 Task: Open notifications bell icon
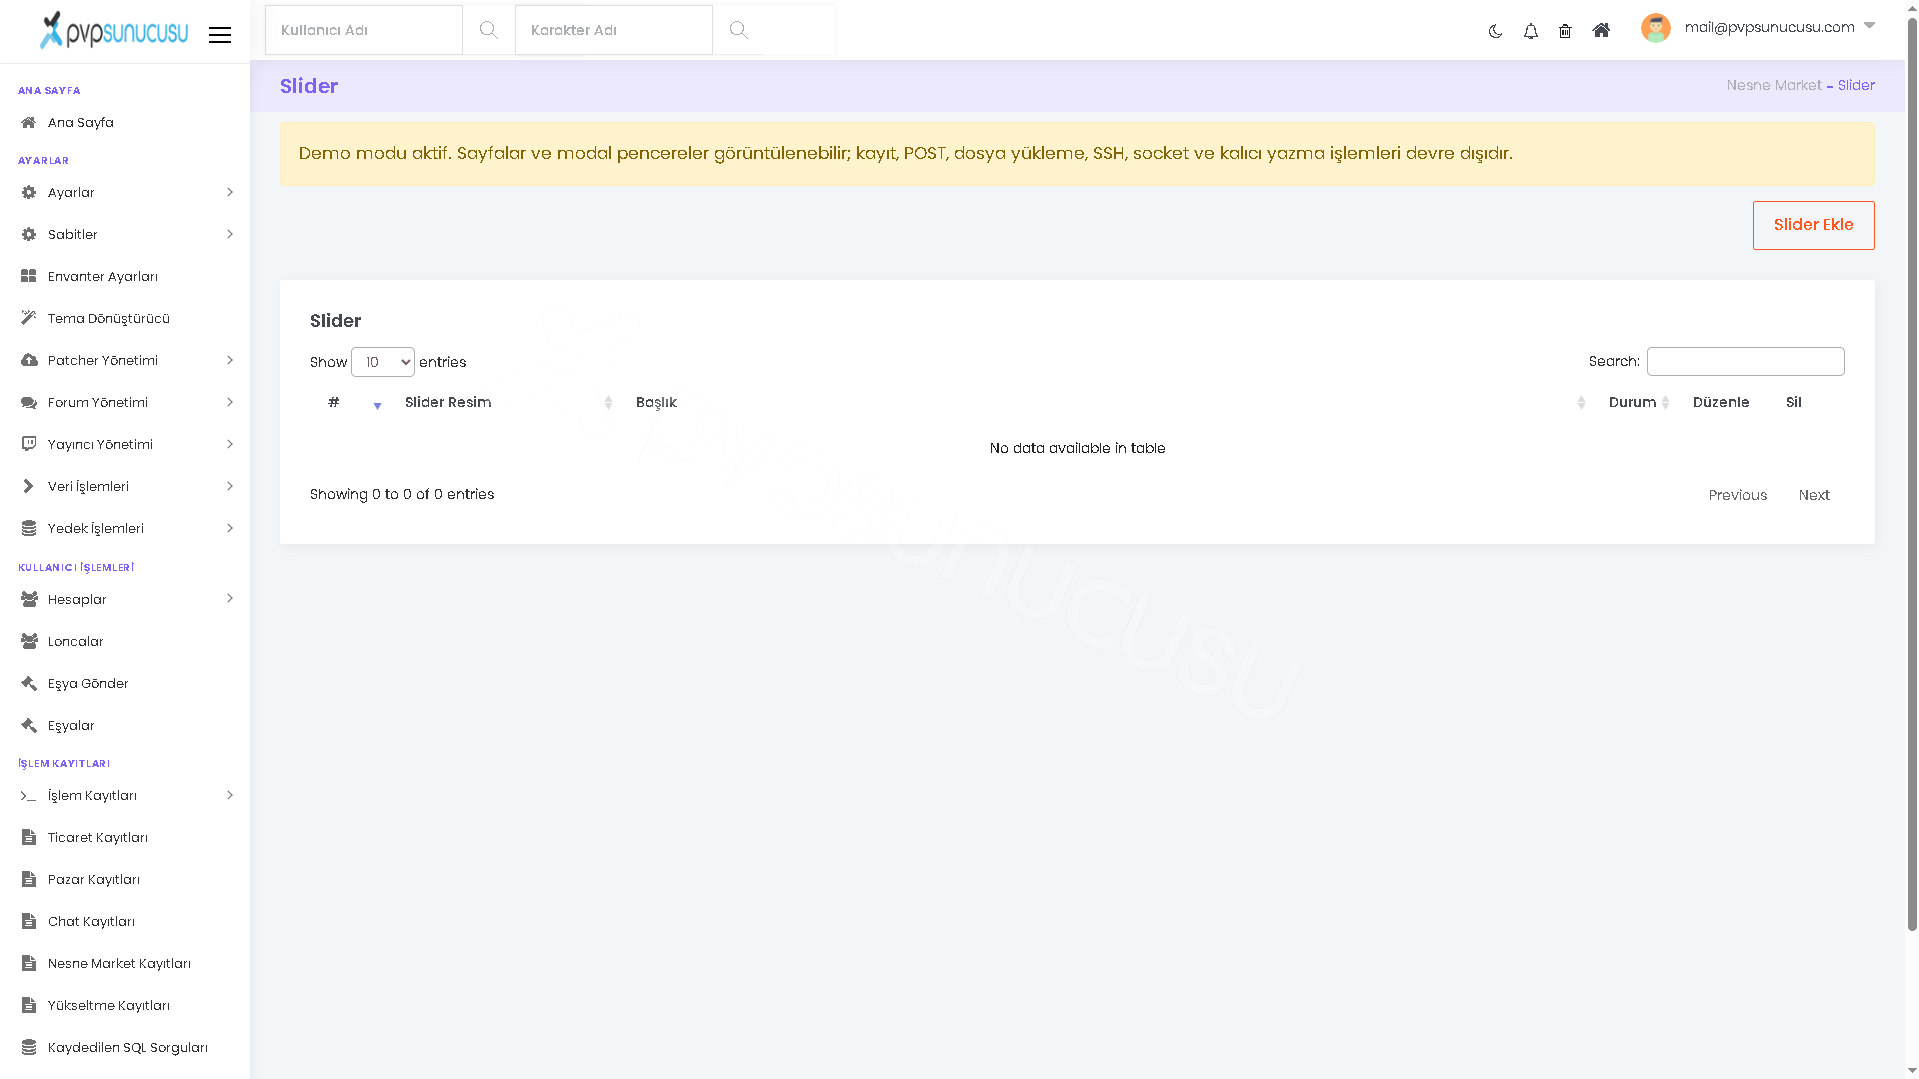pyautogui.click(x=1530, y=31)
